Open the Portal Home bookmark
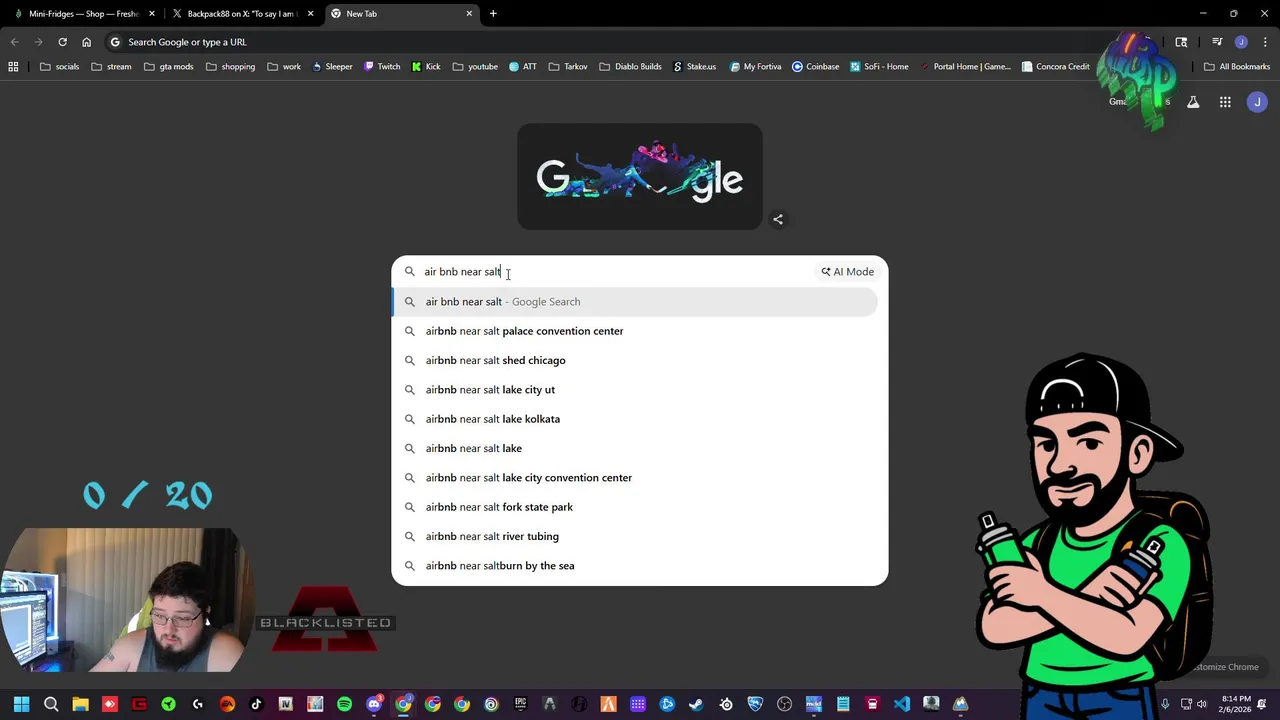 tap(965, 67)
